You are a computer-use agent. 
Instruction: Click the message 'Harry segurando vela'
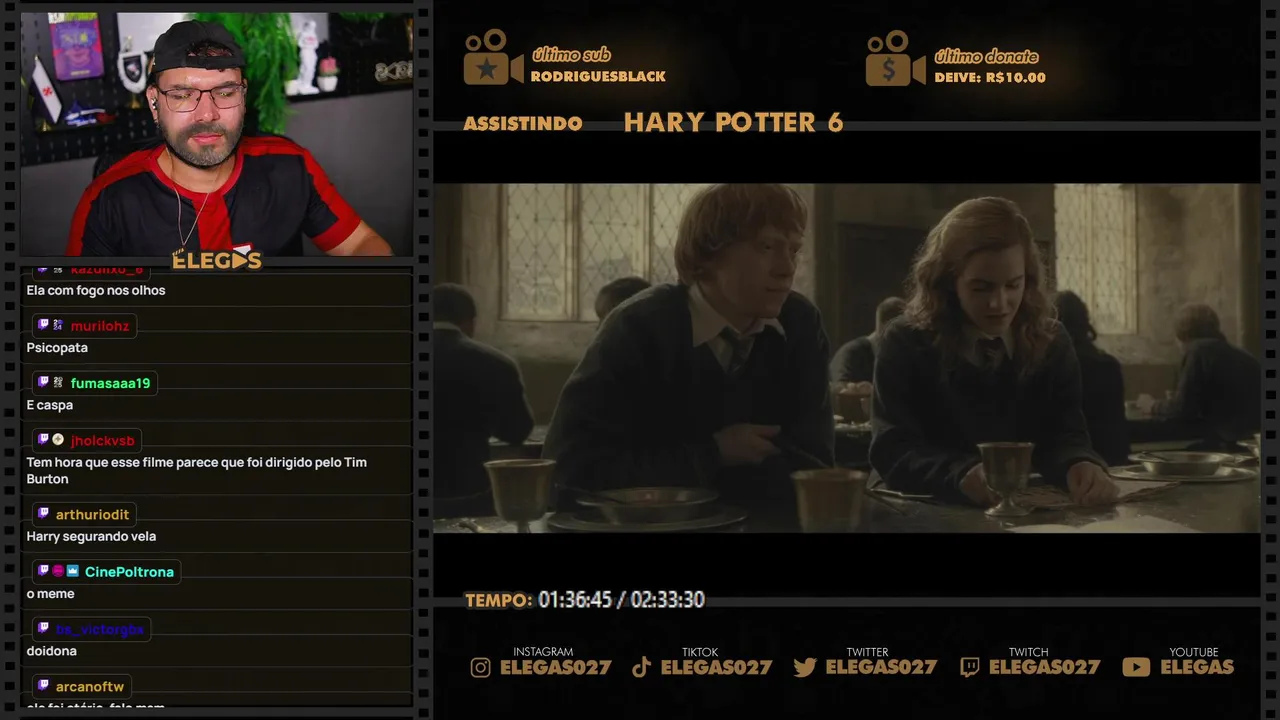tap(91, 536)
